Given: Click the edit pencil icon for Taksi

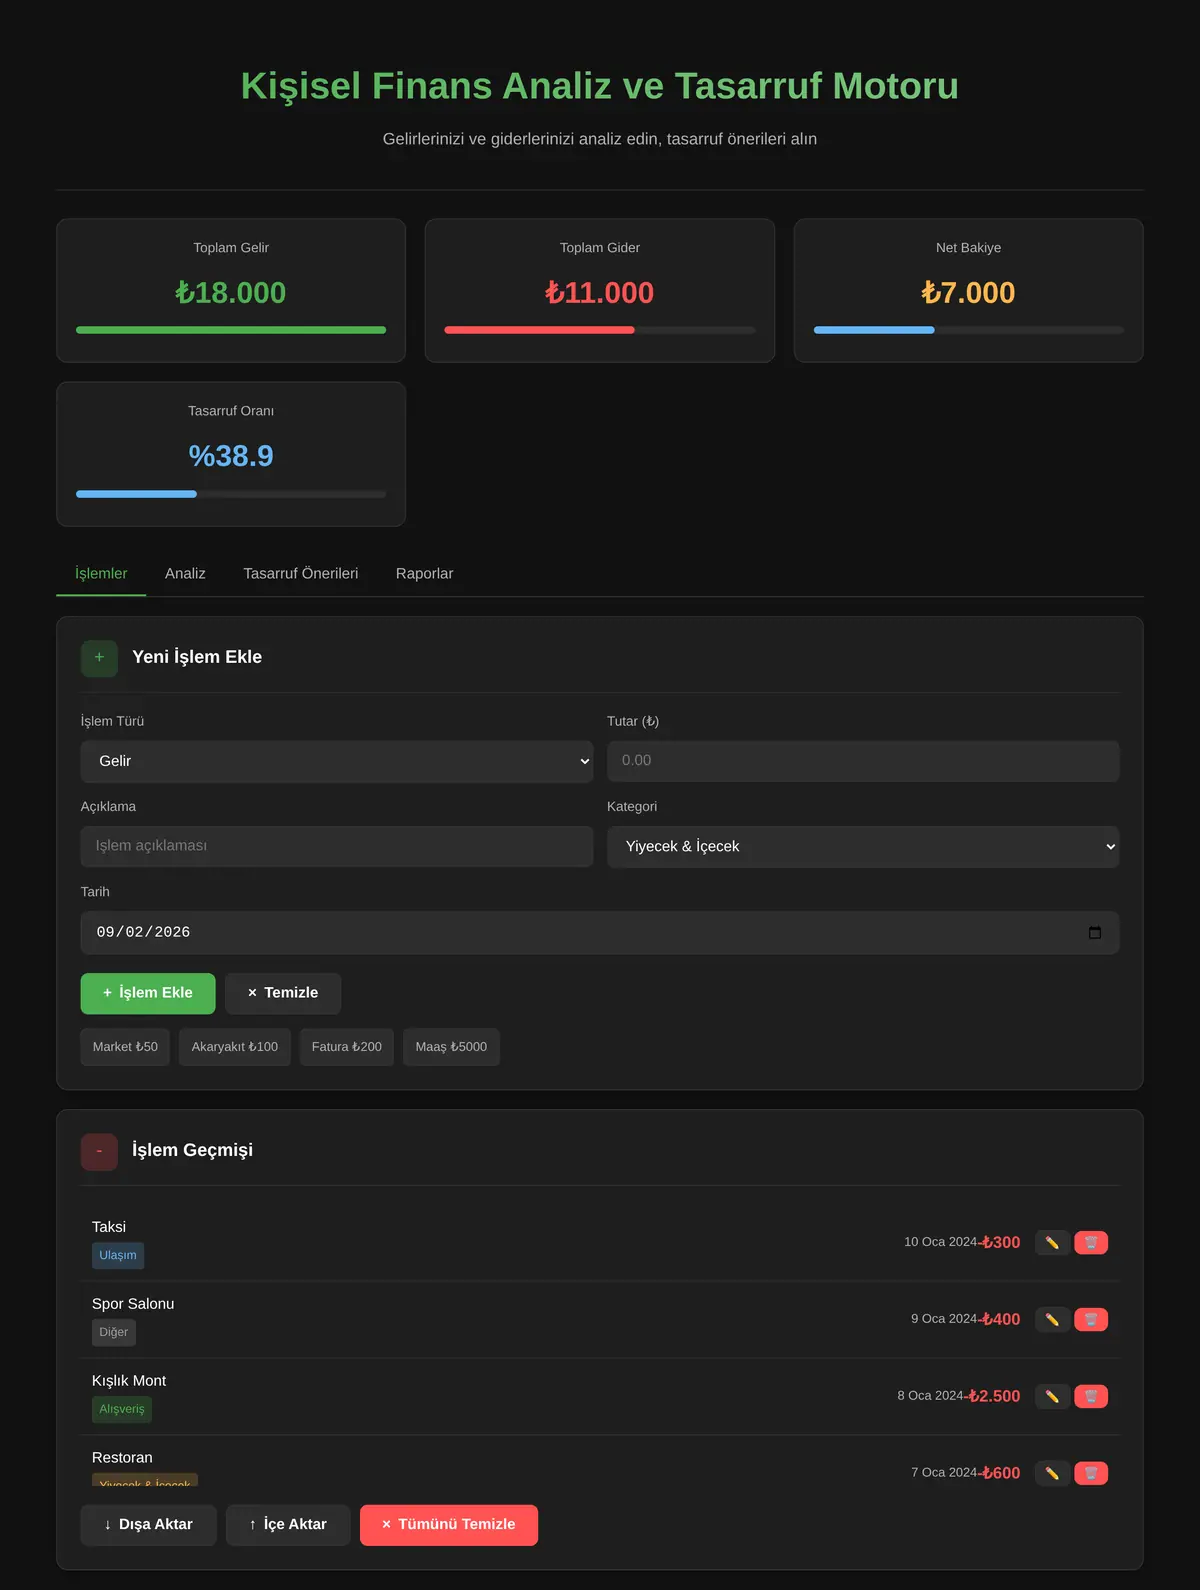Looking at the screenshot, I should point(1052,1242).
